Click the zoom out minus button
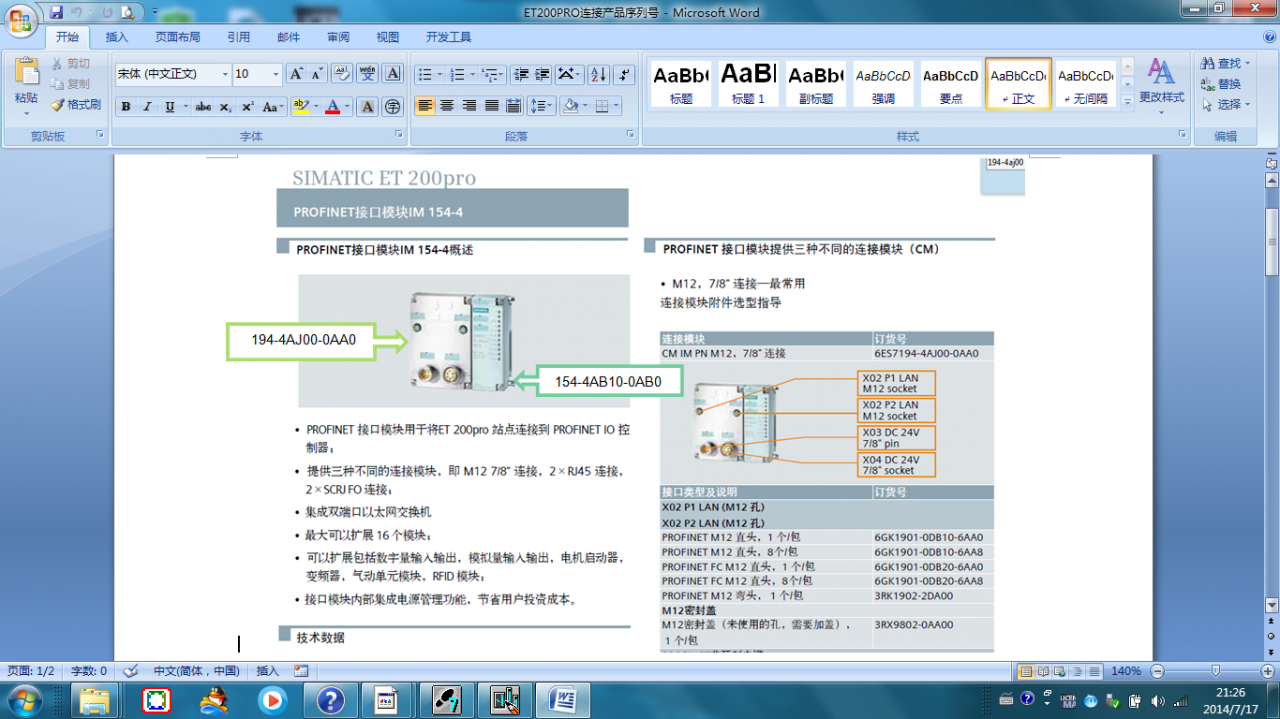 (x=1157, y=670)
